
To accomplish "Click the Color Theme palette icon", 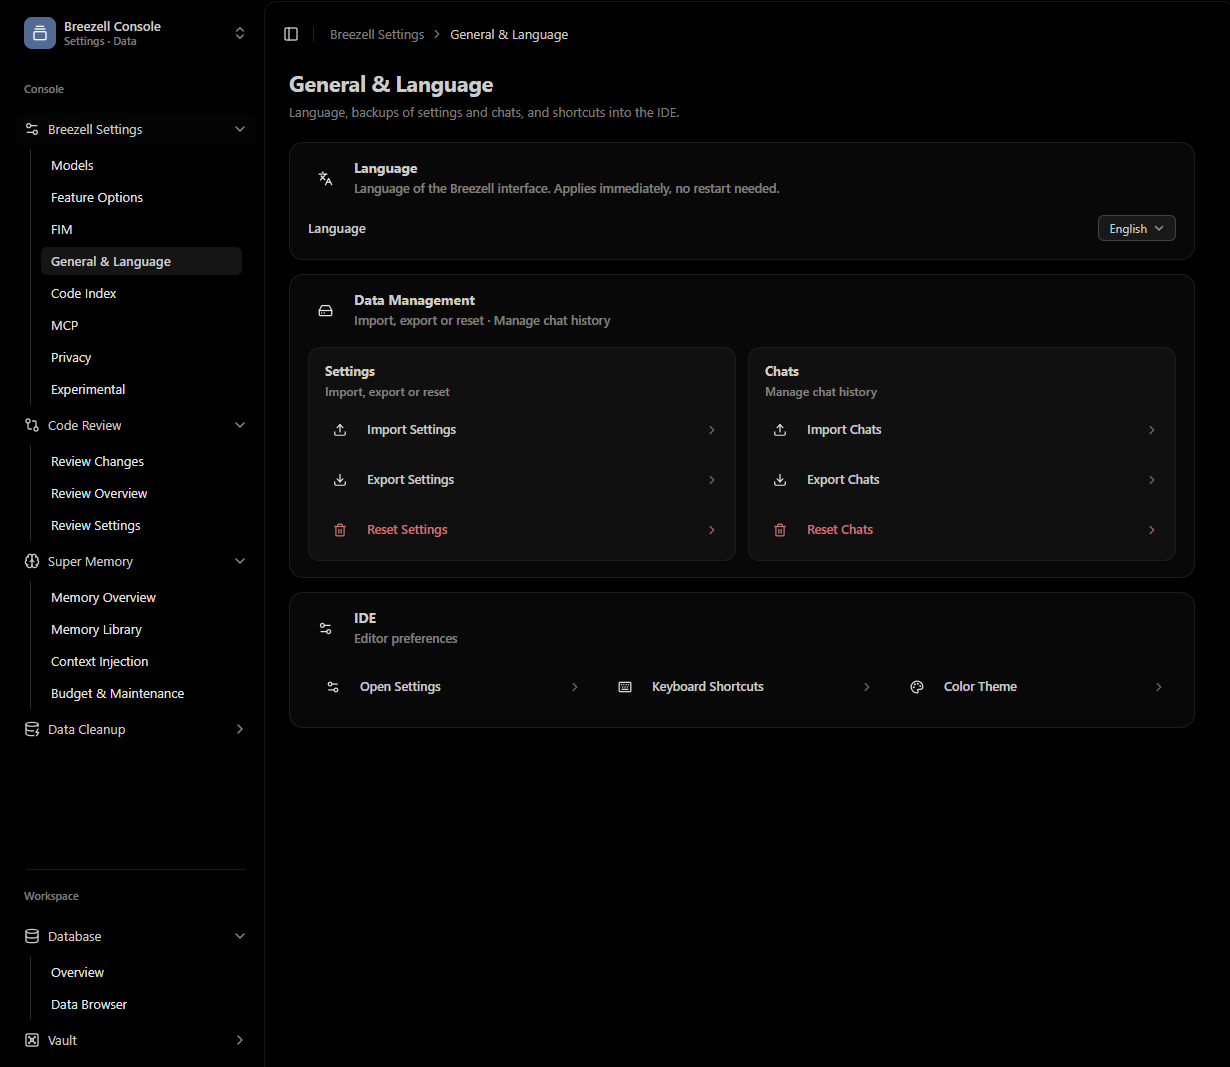I will click(x=917, y=686).
